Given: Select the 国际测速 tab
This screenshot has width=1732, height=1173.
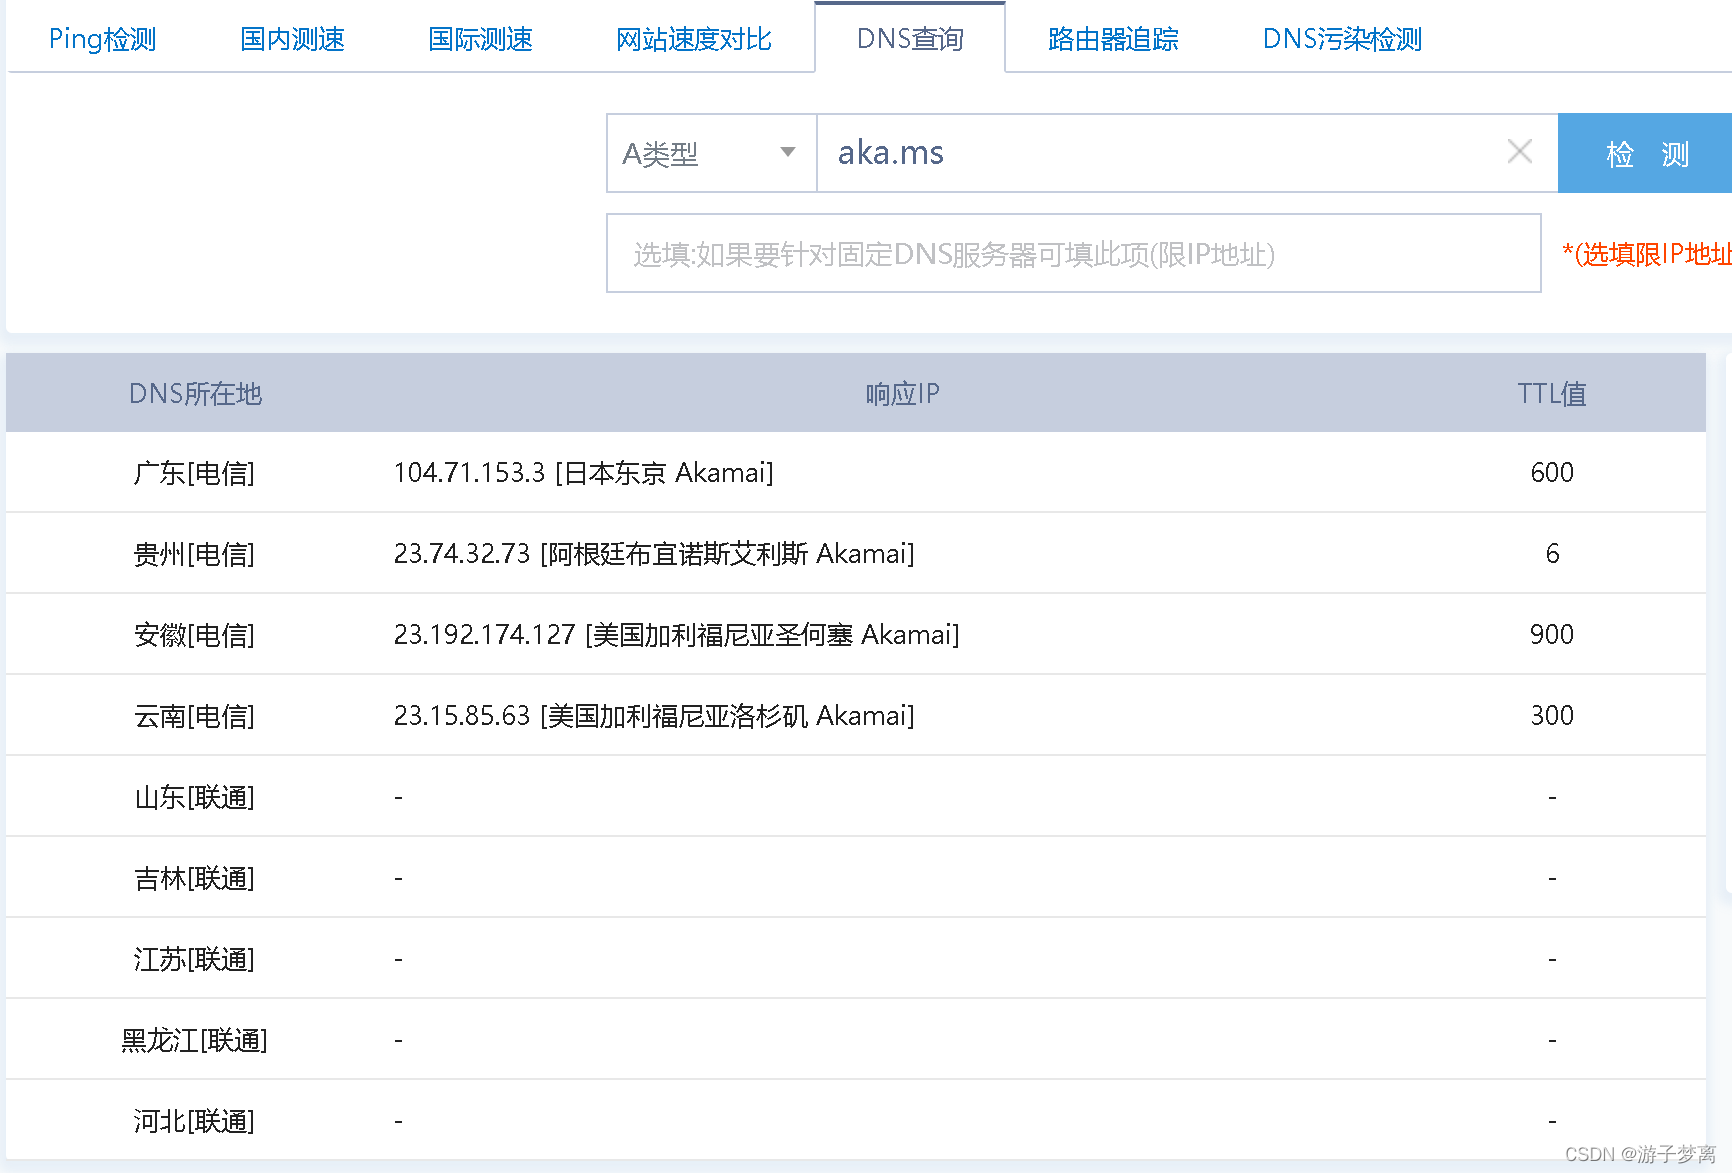Looking at the screenshot, I should tap(480, 39).
